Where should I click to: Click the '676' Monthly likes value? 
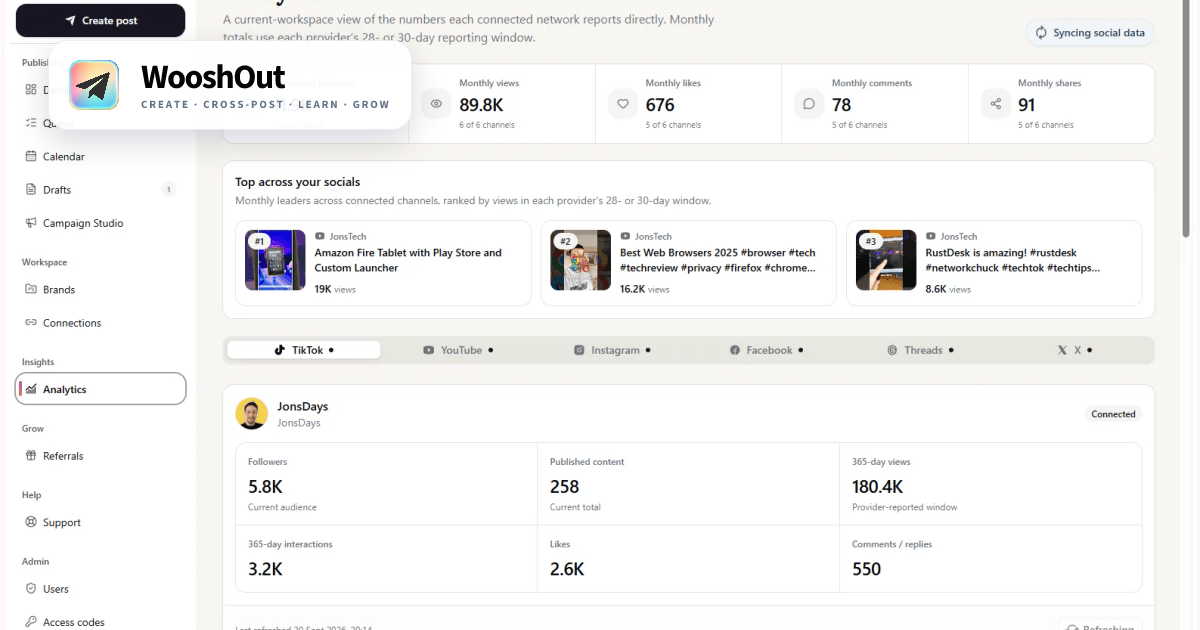coord(660,105)
